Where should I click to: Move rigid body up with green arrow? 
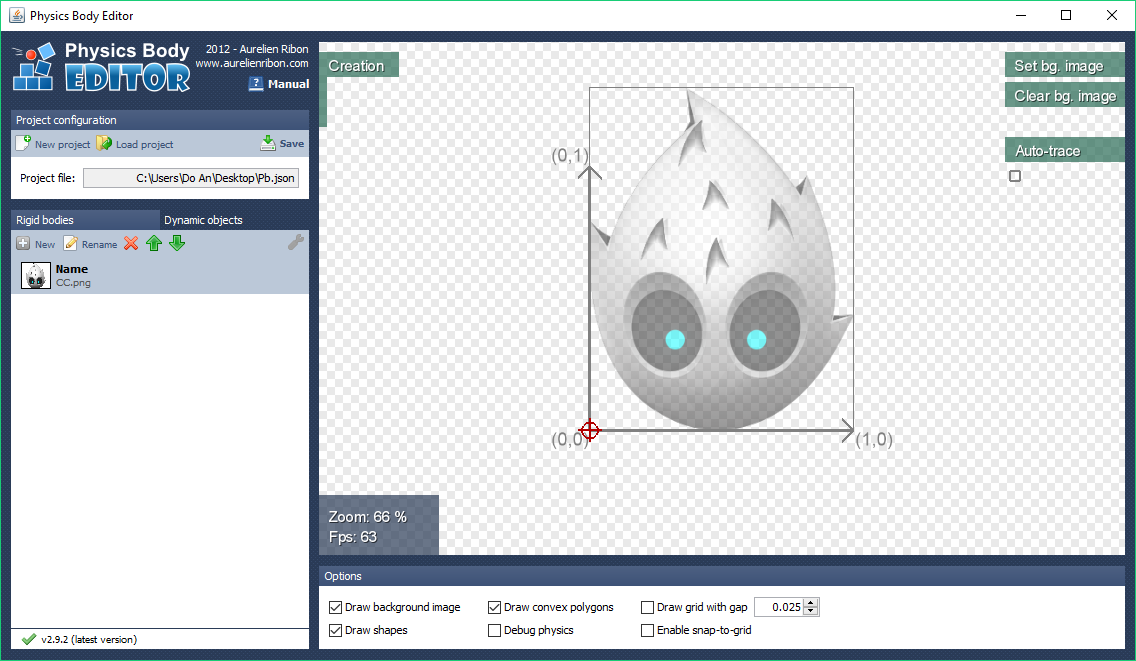154,244
